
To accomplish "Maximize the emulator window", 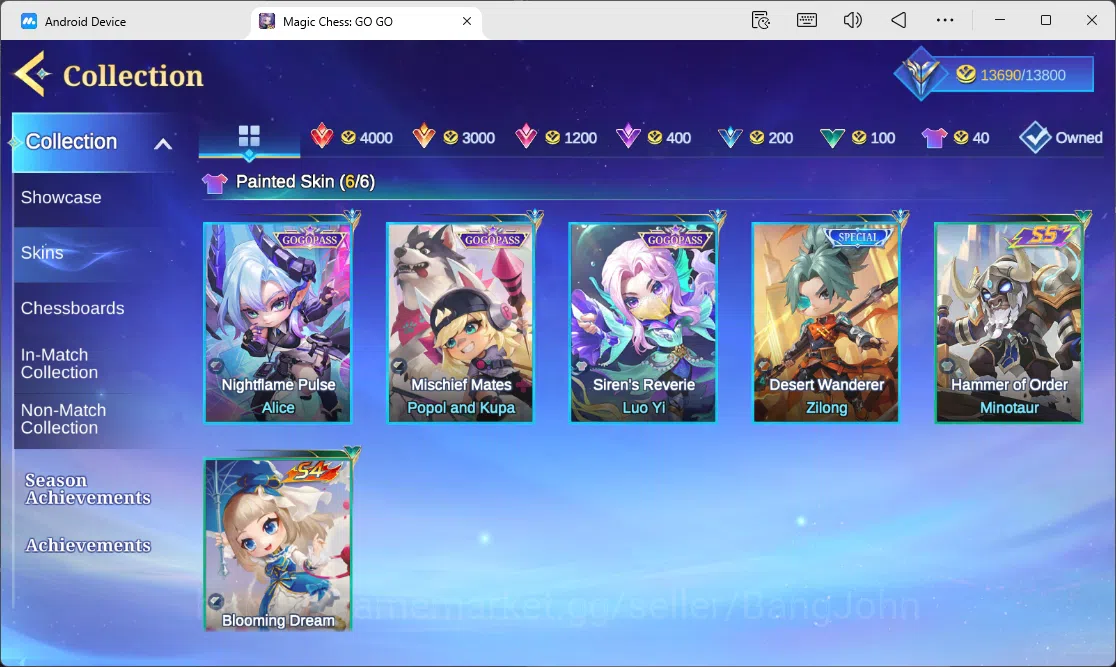I will [1046, 20].
